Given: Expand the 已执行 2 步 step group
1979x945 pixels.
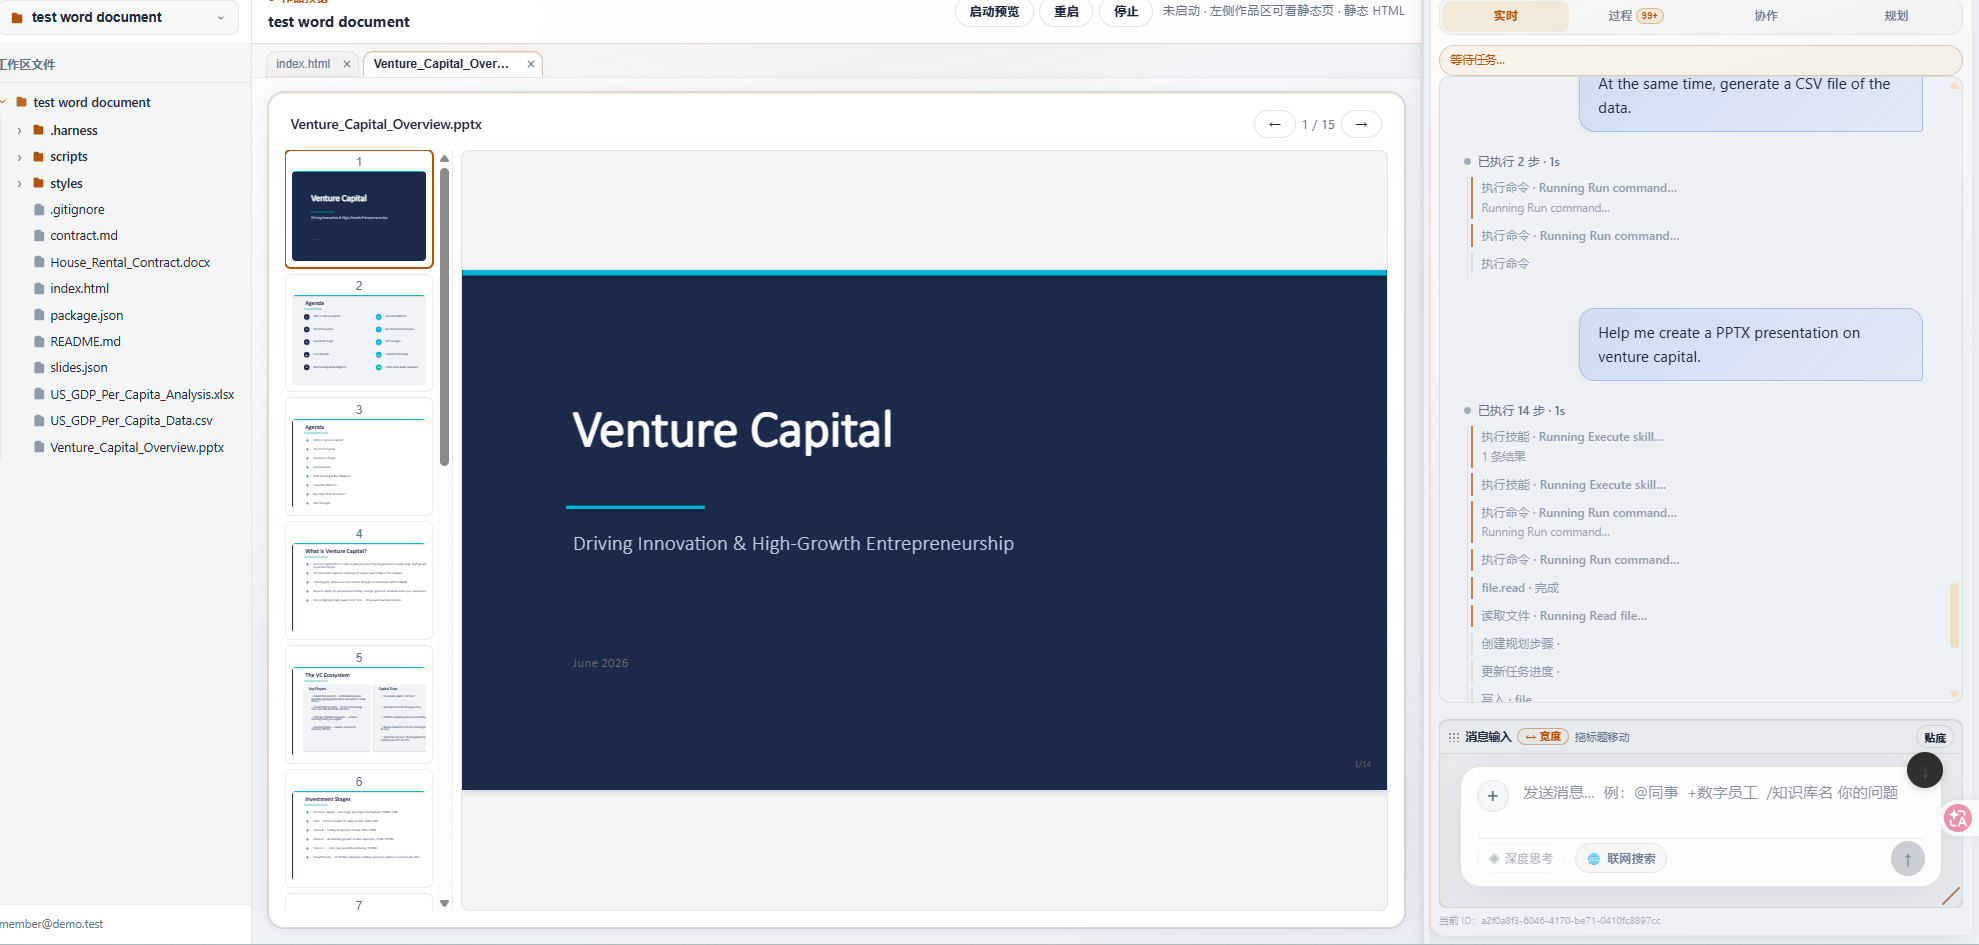Looking at the screenshot, I should [x=1518, y=162].
